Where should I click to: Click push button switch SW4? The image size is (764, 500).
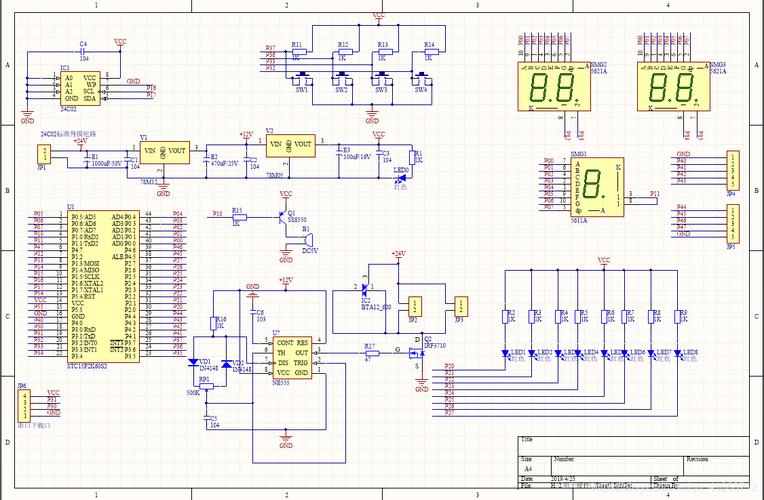tap(421, 78)
